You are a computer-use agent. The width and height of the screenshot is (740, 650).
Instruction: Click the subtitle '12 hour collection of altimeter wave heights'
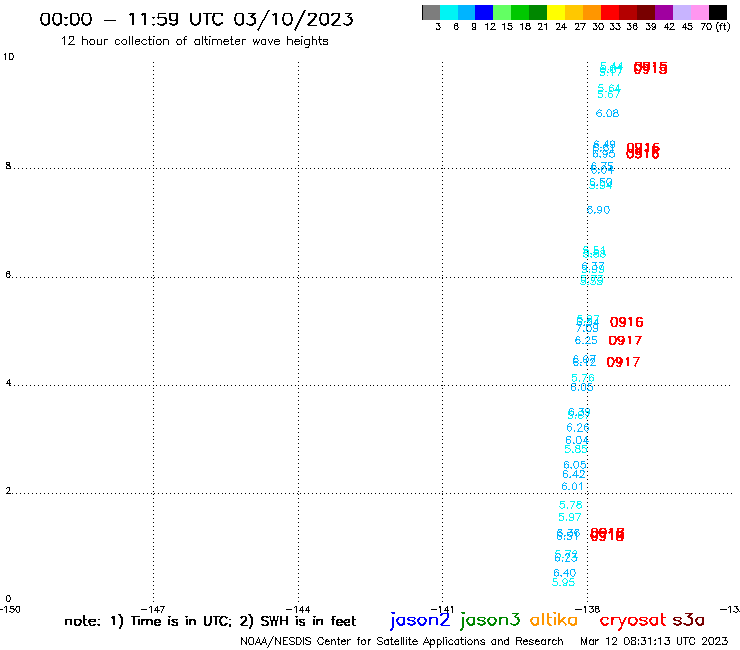point(194,41)
